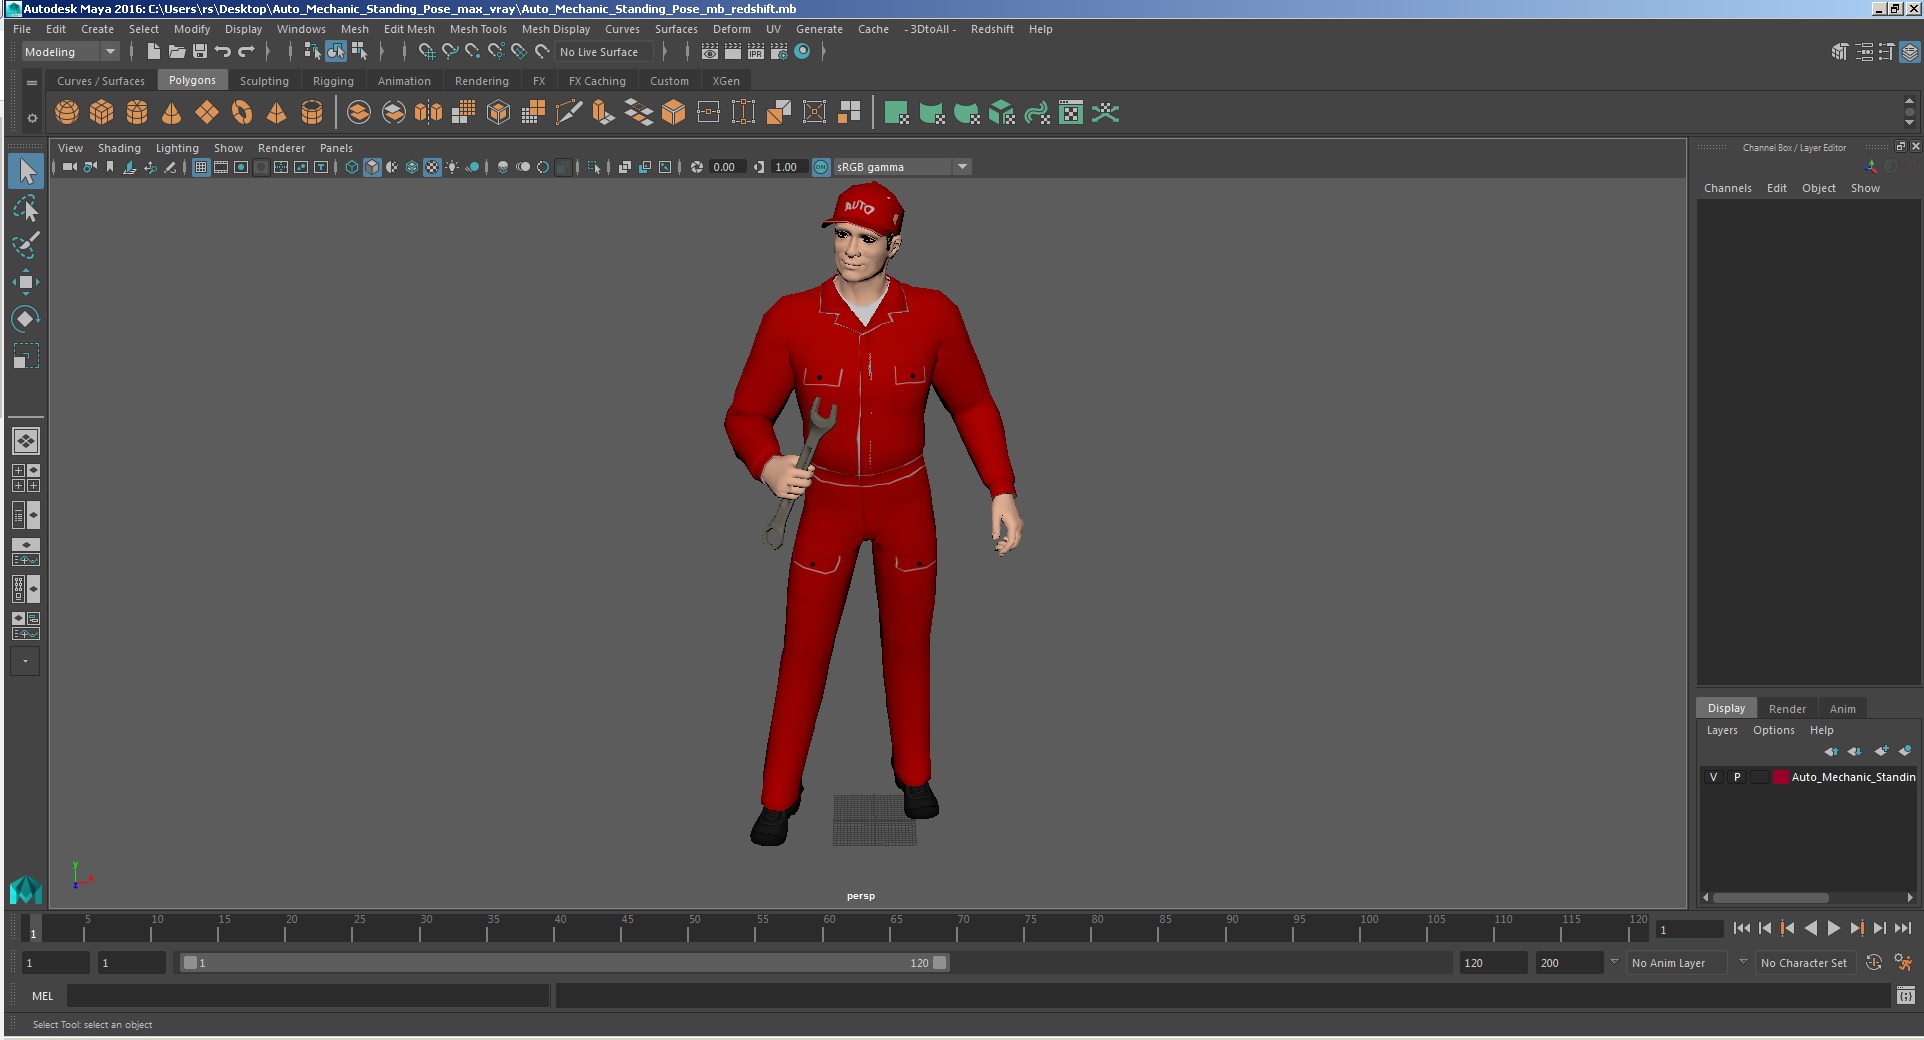
Task: Click the No Live Surface field
Action: [603, 52]
